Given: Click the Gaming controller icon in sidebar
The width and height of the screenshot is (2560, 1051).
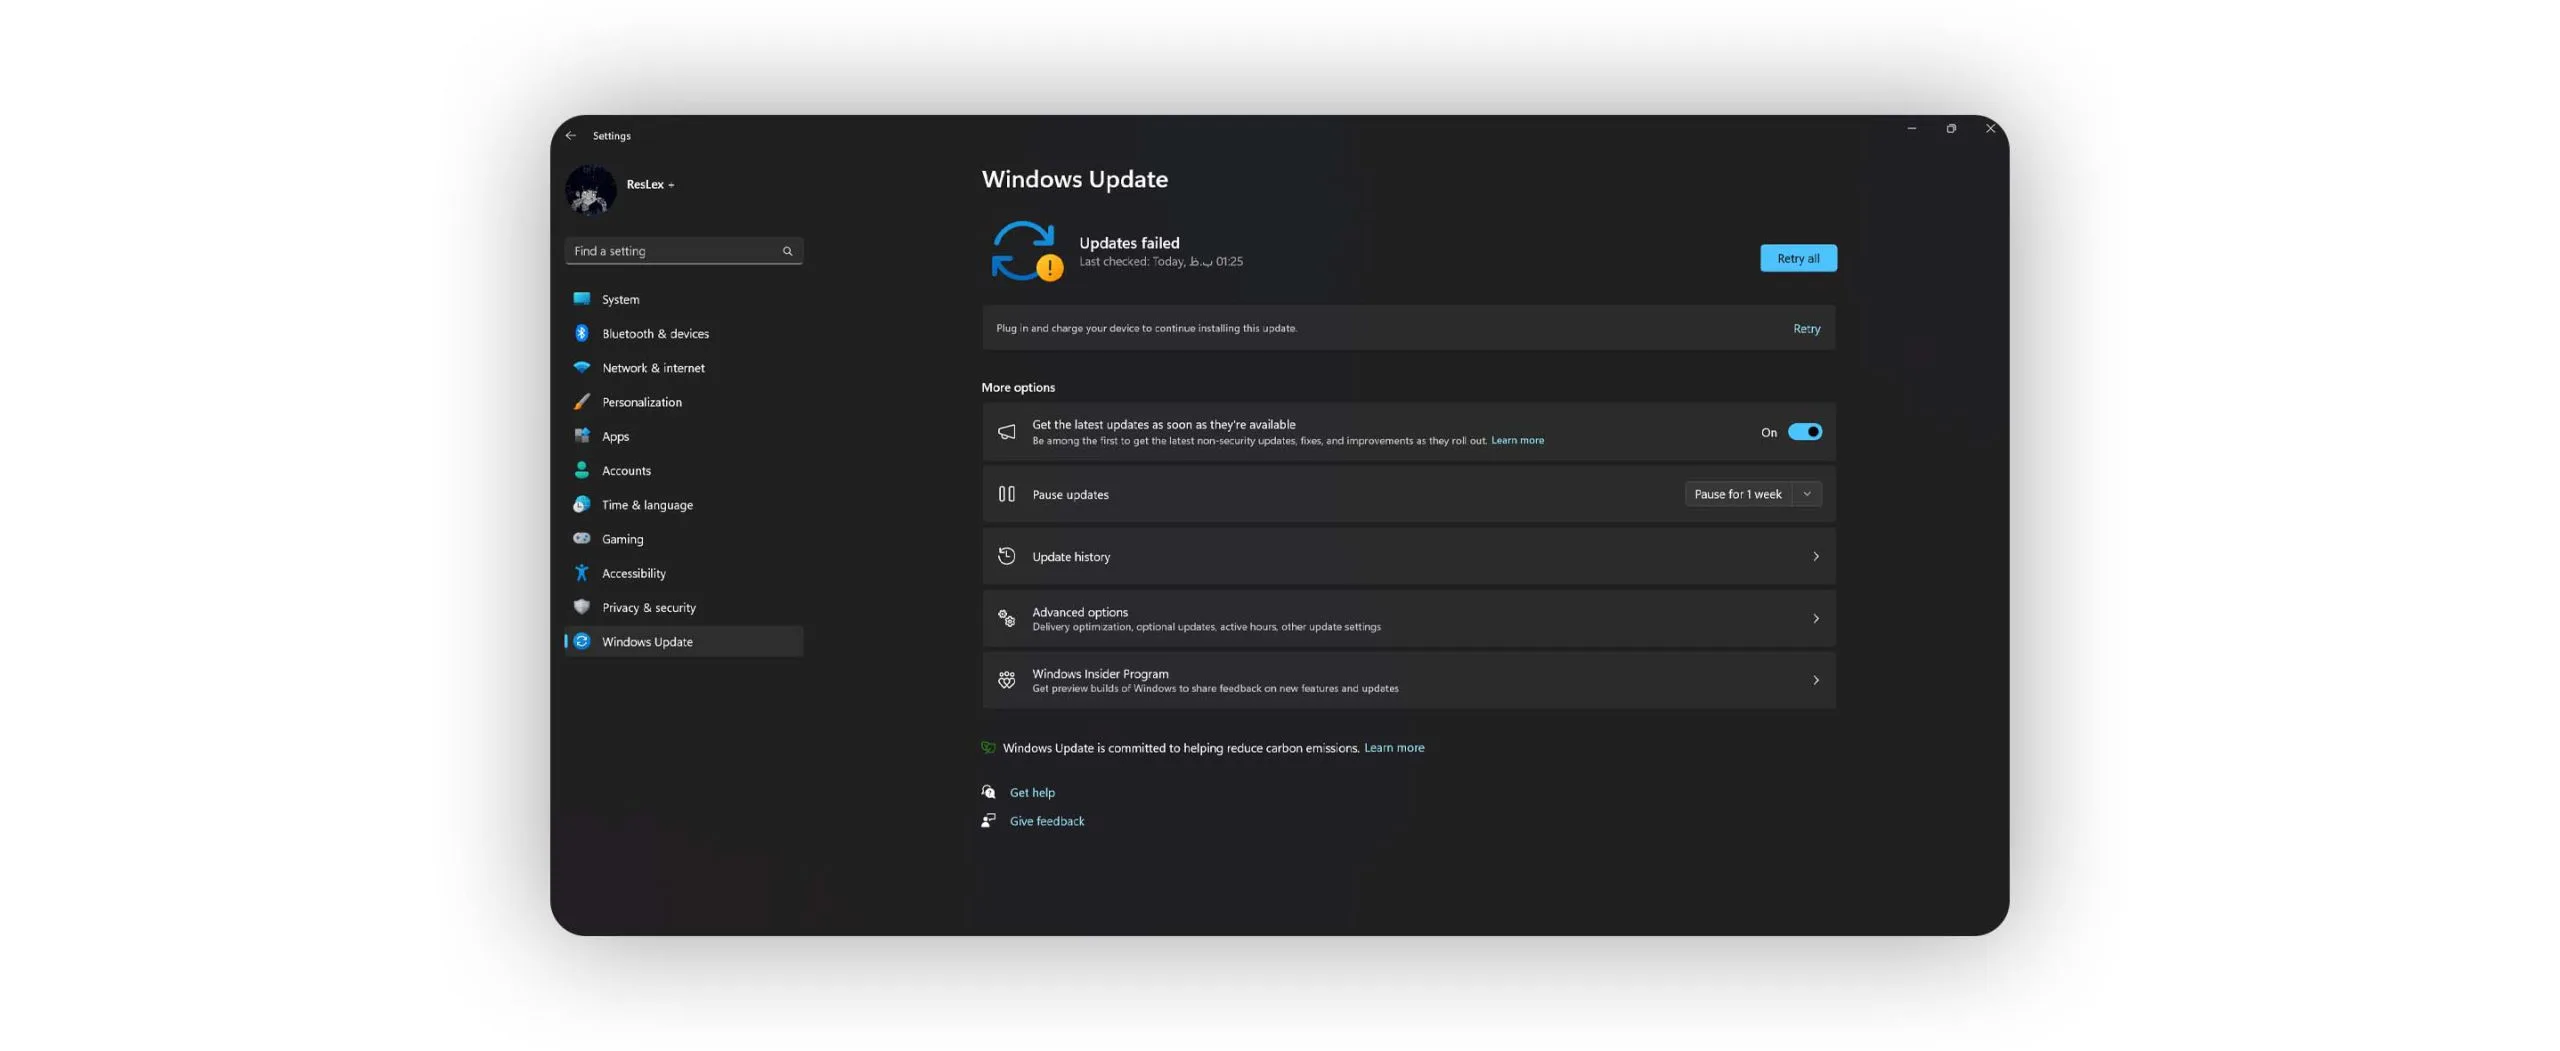Looking at the screenshot, I should click(x=581, y=538).
